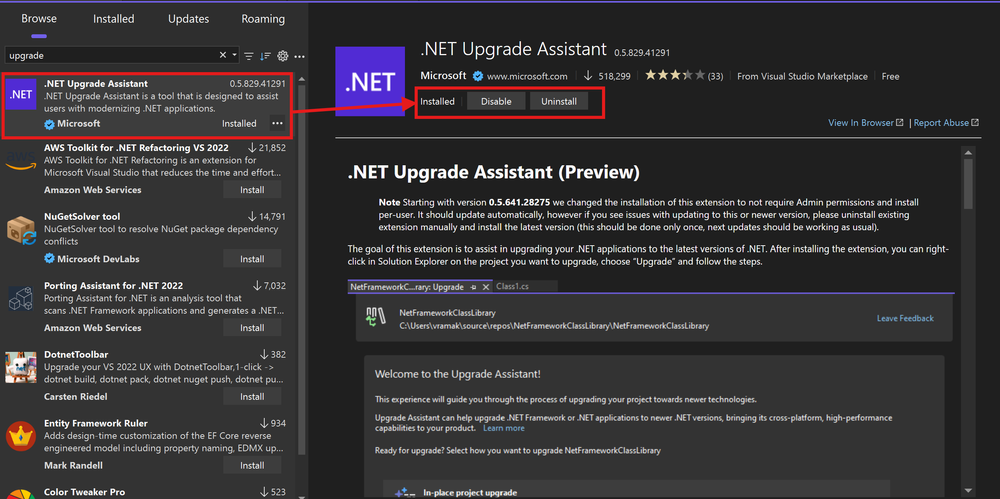This screenshot has height=499, width=1000.
Task: Open the more options ellipsis next to gear
Action: coord(299,56)
